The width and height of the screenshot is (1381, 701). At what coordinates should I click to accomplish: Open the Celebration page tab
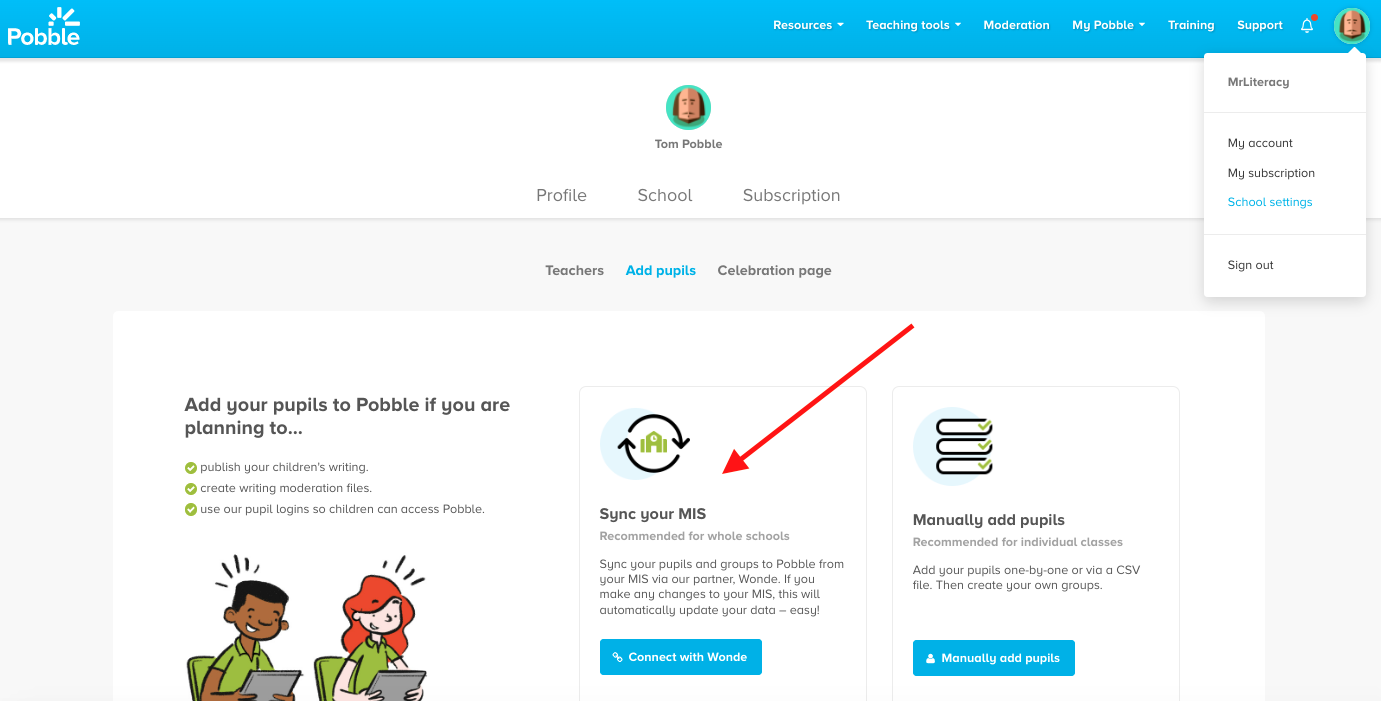pyautogui.click(x=774, y=270)
